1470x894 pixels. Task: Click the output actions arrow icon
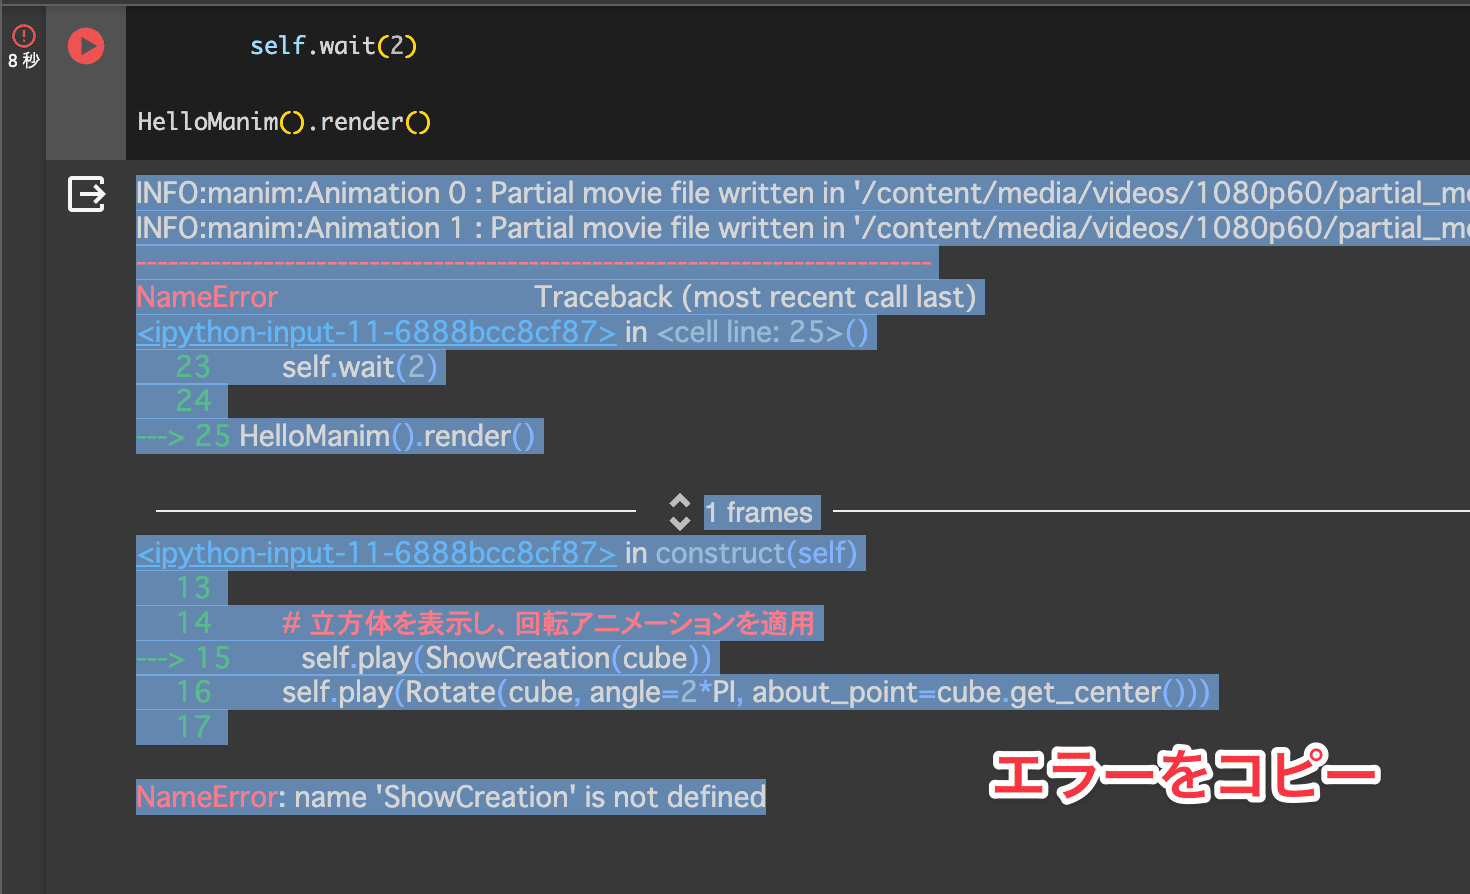coord(86,194)
